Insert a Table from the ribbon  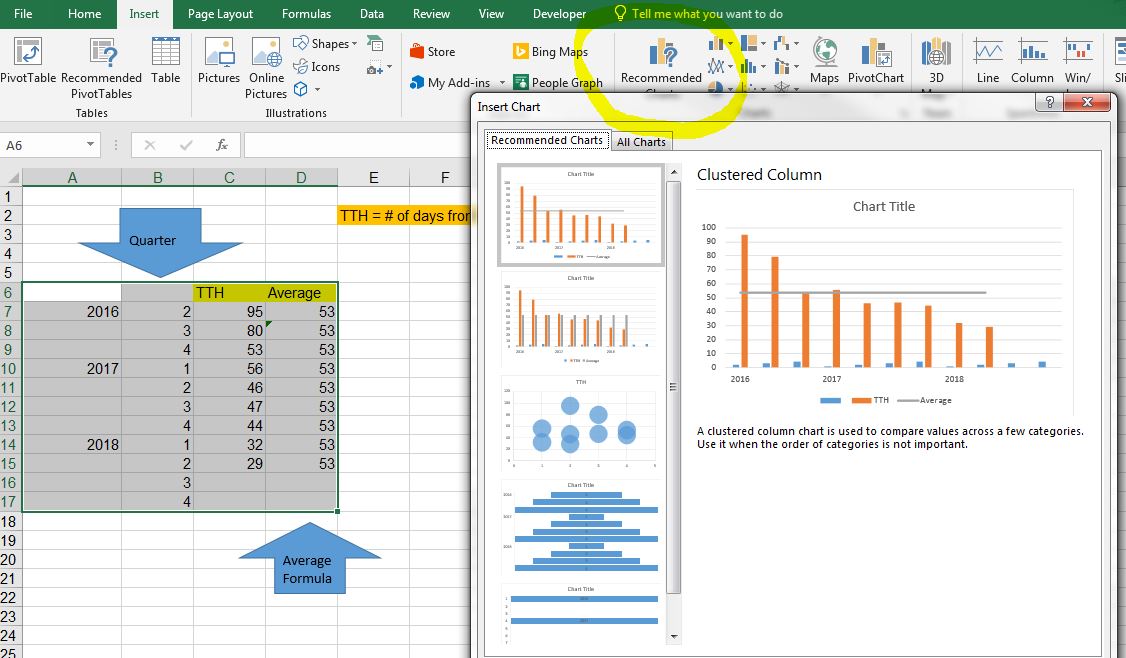click(166, 53)
